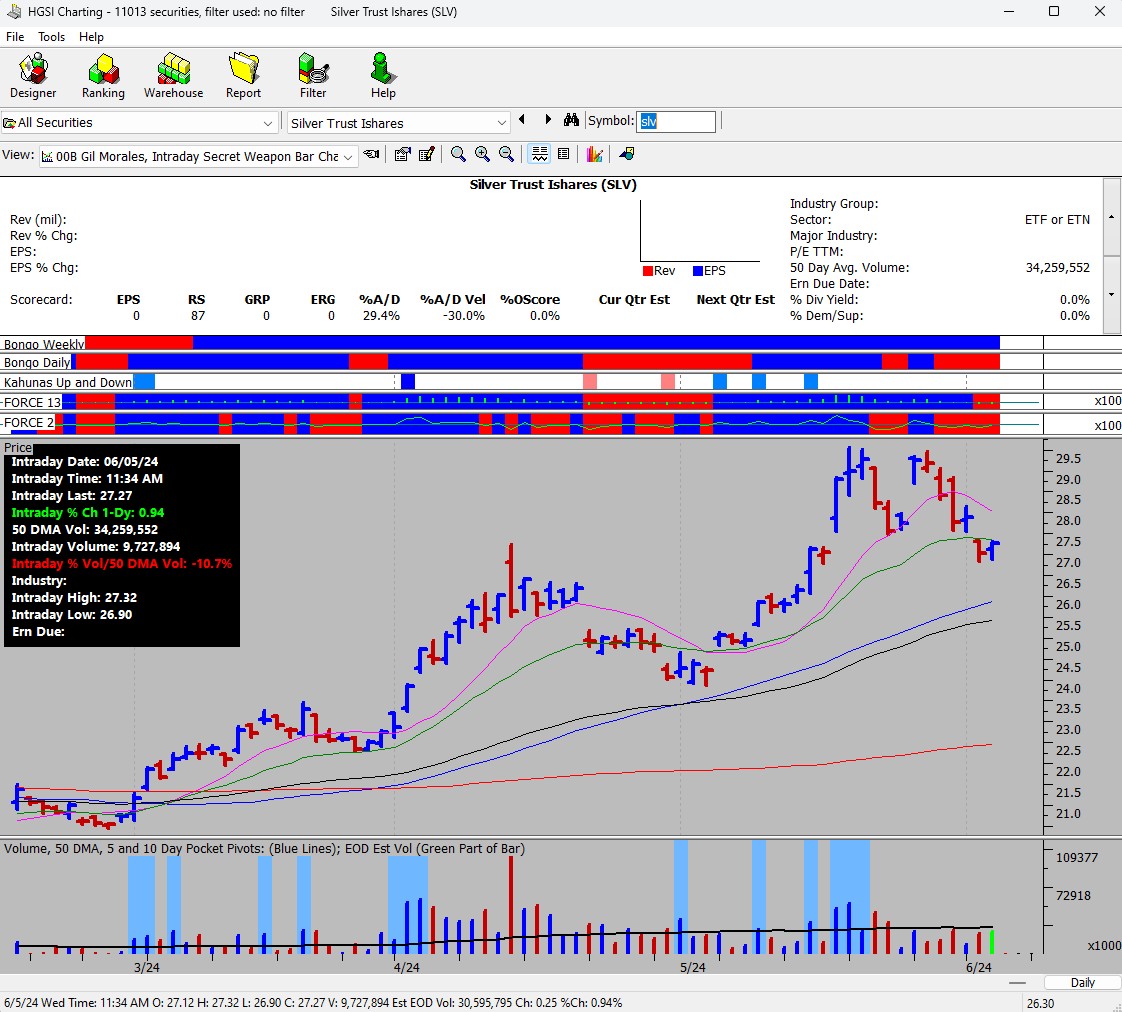
Task: Zoom in on the chart
Action: pyautogui.click(x=482, y=154)
